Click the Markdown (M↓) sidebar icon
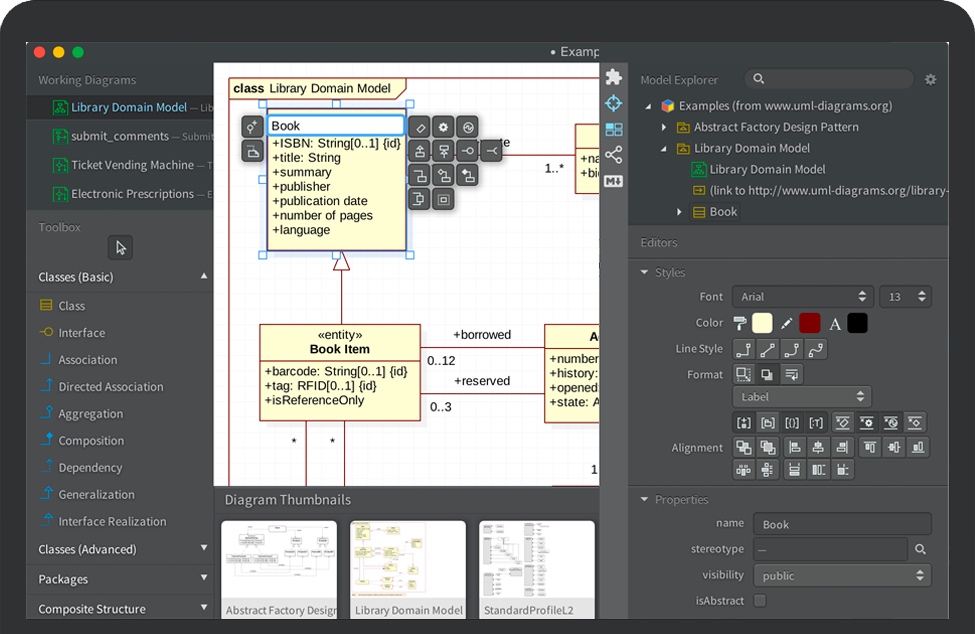975x634 pixels. 613,181
